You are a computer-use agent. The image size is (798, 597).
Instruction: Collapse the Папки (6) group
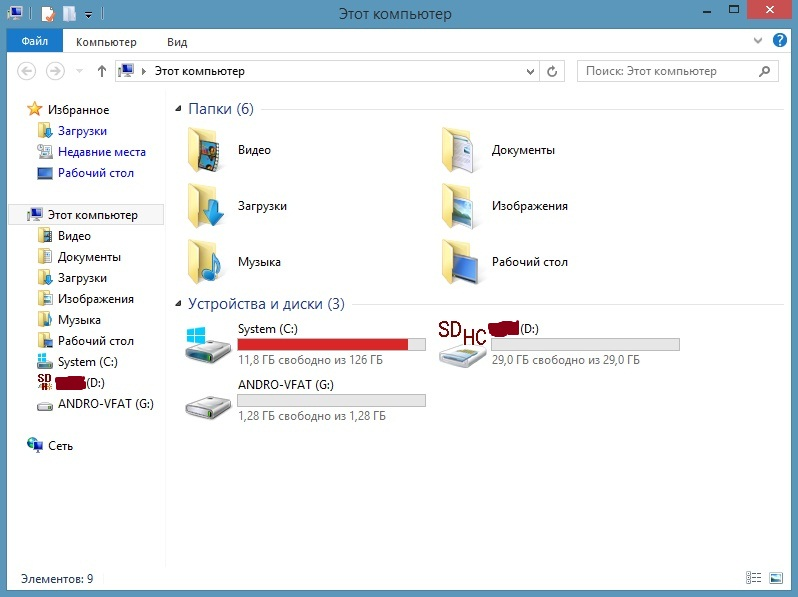tap(179, 109)
